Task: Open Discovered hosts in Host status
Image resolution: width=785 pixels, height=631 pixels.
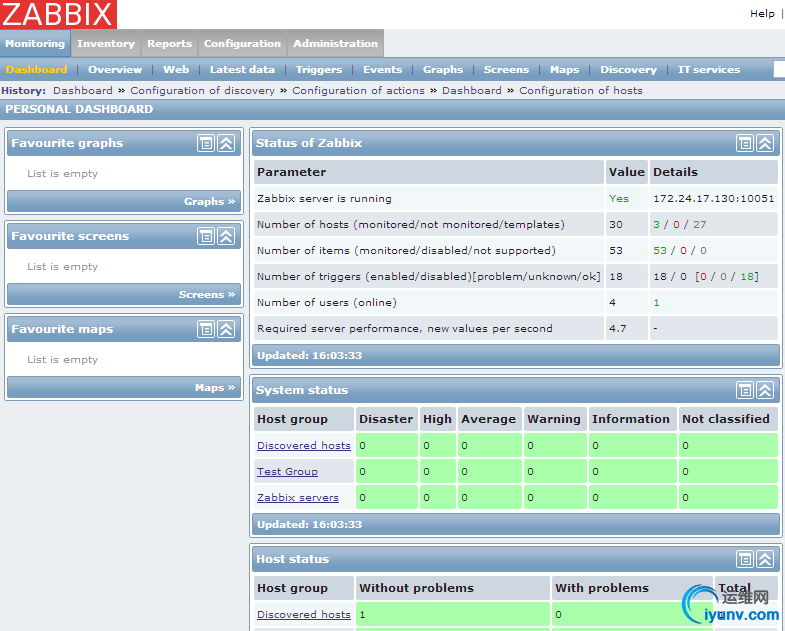Action: (x=304, y=614)
